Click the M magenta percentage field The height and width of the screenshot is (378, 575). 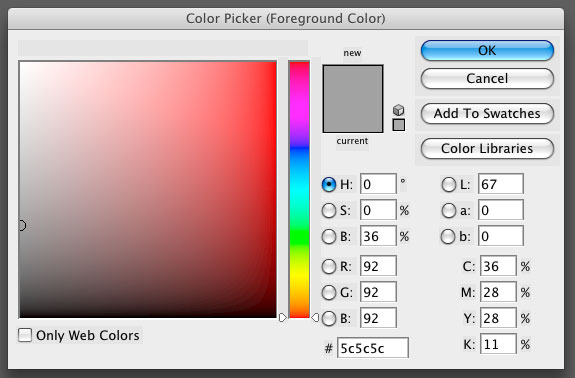point(498,292)
